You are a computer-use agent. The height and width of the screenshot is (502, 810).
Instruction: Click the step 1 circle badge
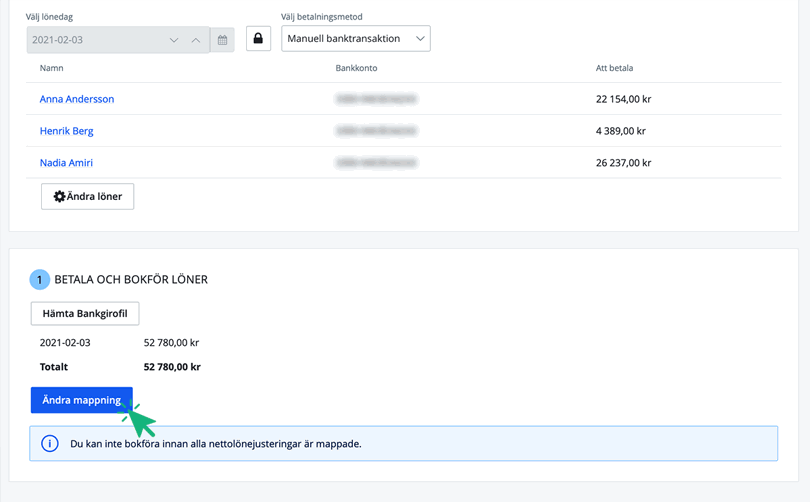coord(39,280)
